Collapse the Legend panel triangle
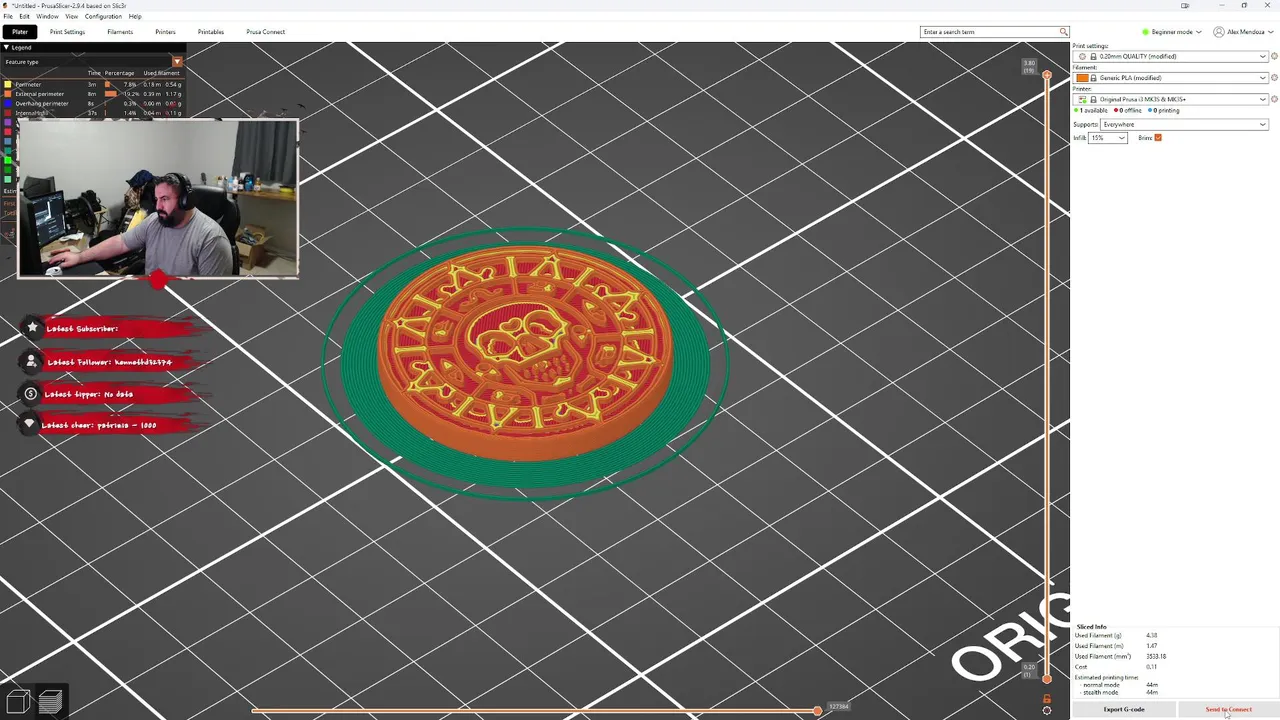The height and width of the screenshot is (720, 1280). (6, 47)
